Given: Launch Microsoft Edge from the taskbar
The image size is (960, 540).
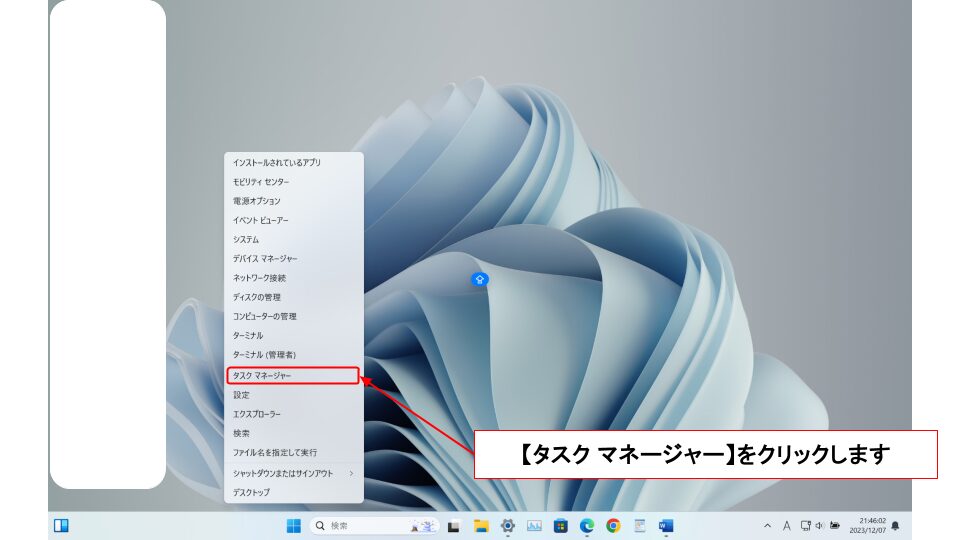Looking at the screenshot, I should (x=587, y=526).
